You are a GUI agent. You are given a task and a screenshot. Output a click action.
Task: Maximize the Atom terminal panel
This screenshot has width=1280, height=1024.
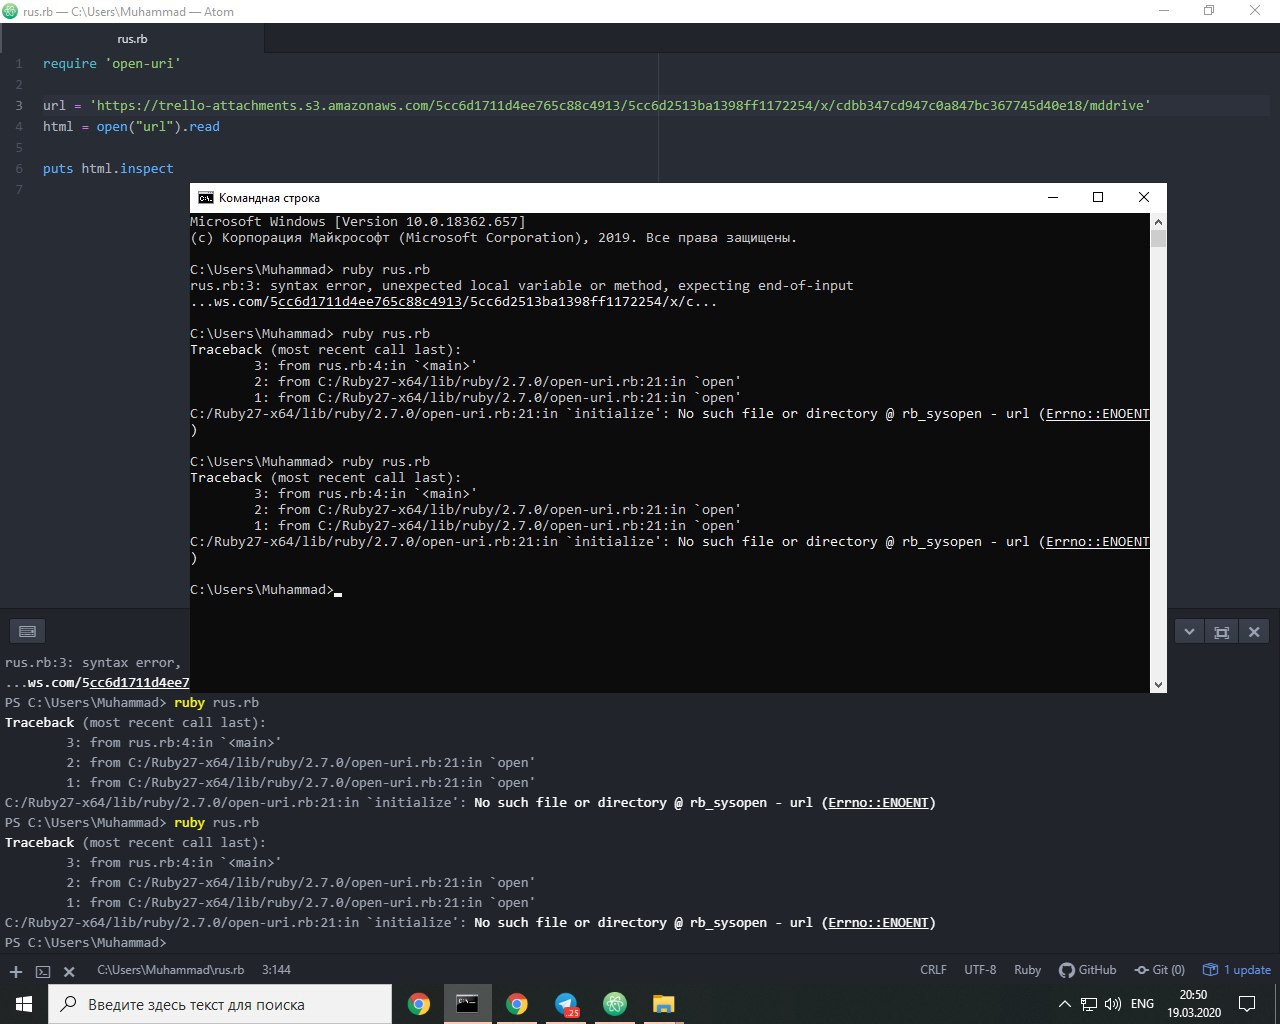1221,631
